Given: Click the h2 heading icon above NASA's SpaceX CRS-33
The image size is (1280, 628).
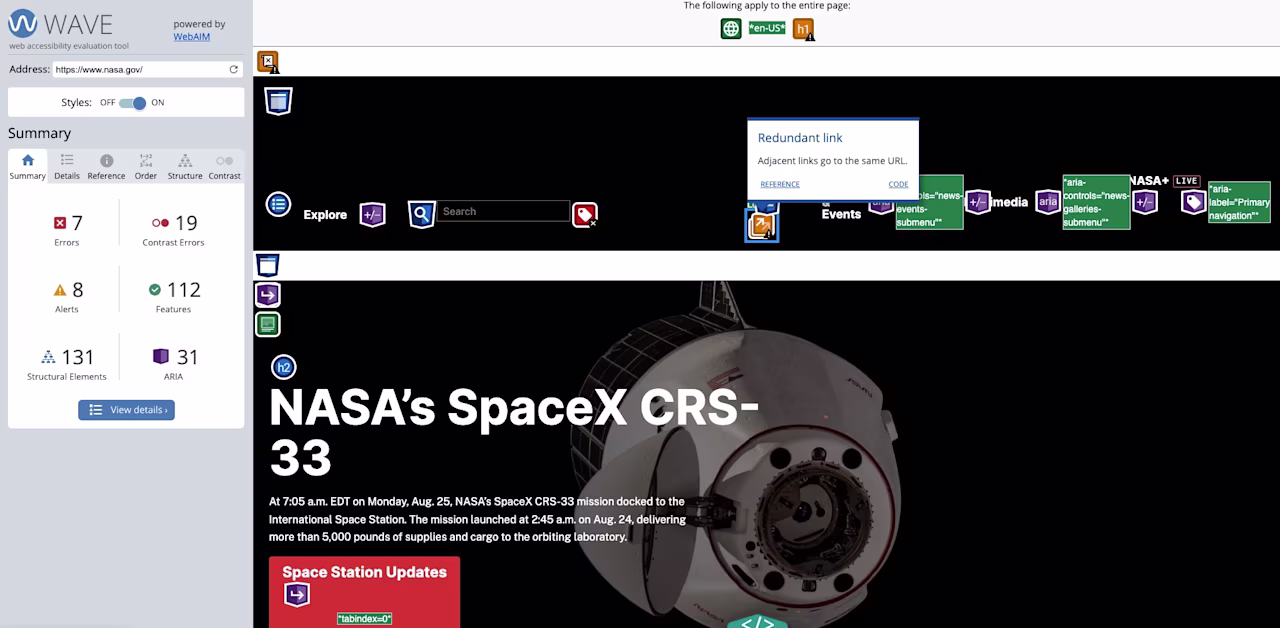Looking at the screenshot, I should pos(284,367).
